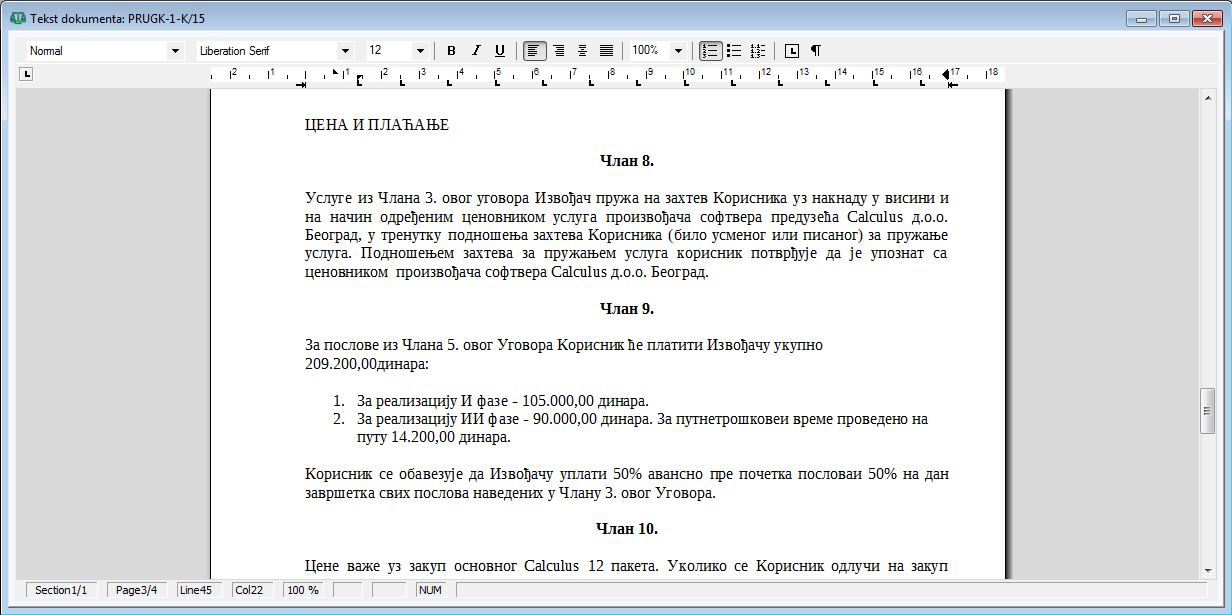Viewport: 1232px width, 615px height.
Task: Show paragraph formatting marks
Action: [816, 51]
